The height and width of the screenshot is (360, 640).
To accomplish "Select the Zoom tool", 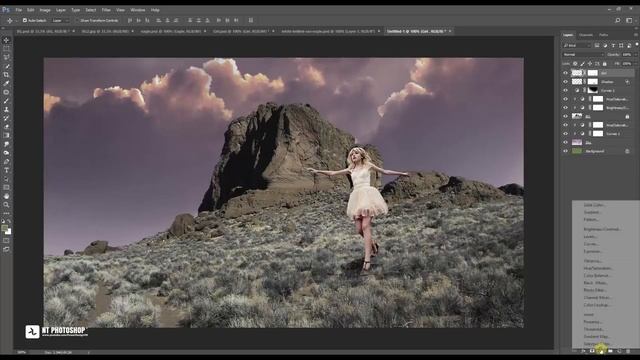I will [x=6, y=205].
